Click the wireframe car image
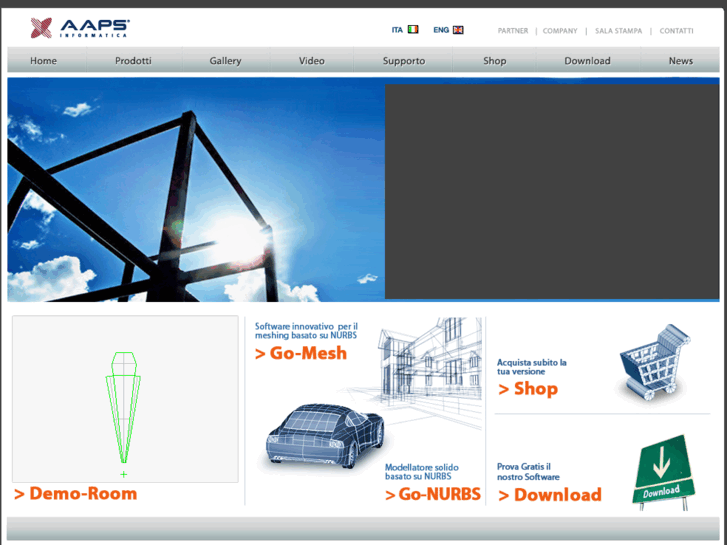 pos(325,436)
